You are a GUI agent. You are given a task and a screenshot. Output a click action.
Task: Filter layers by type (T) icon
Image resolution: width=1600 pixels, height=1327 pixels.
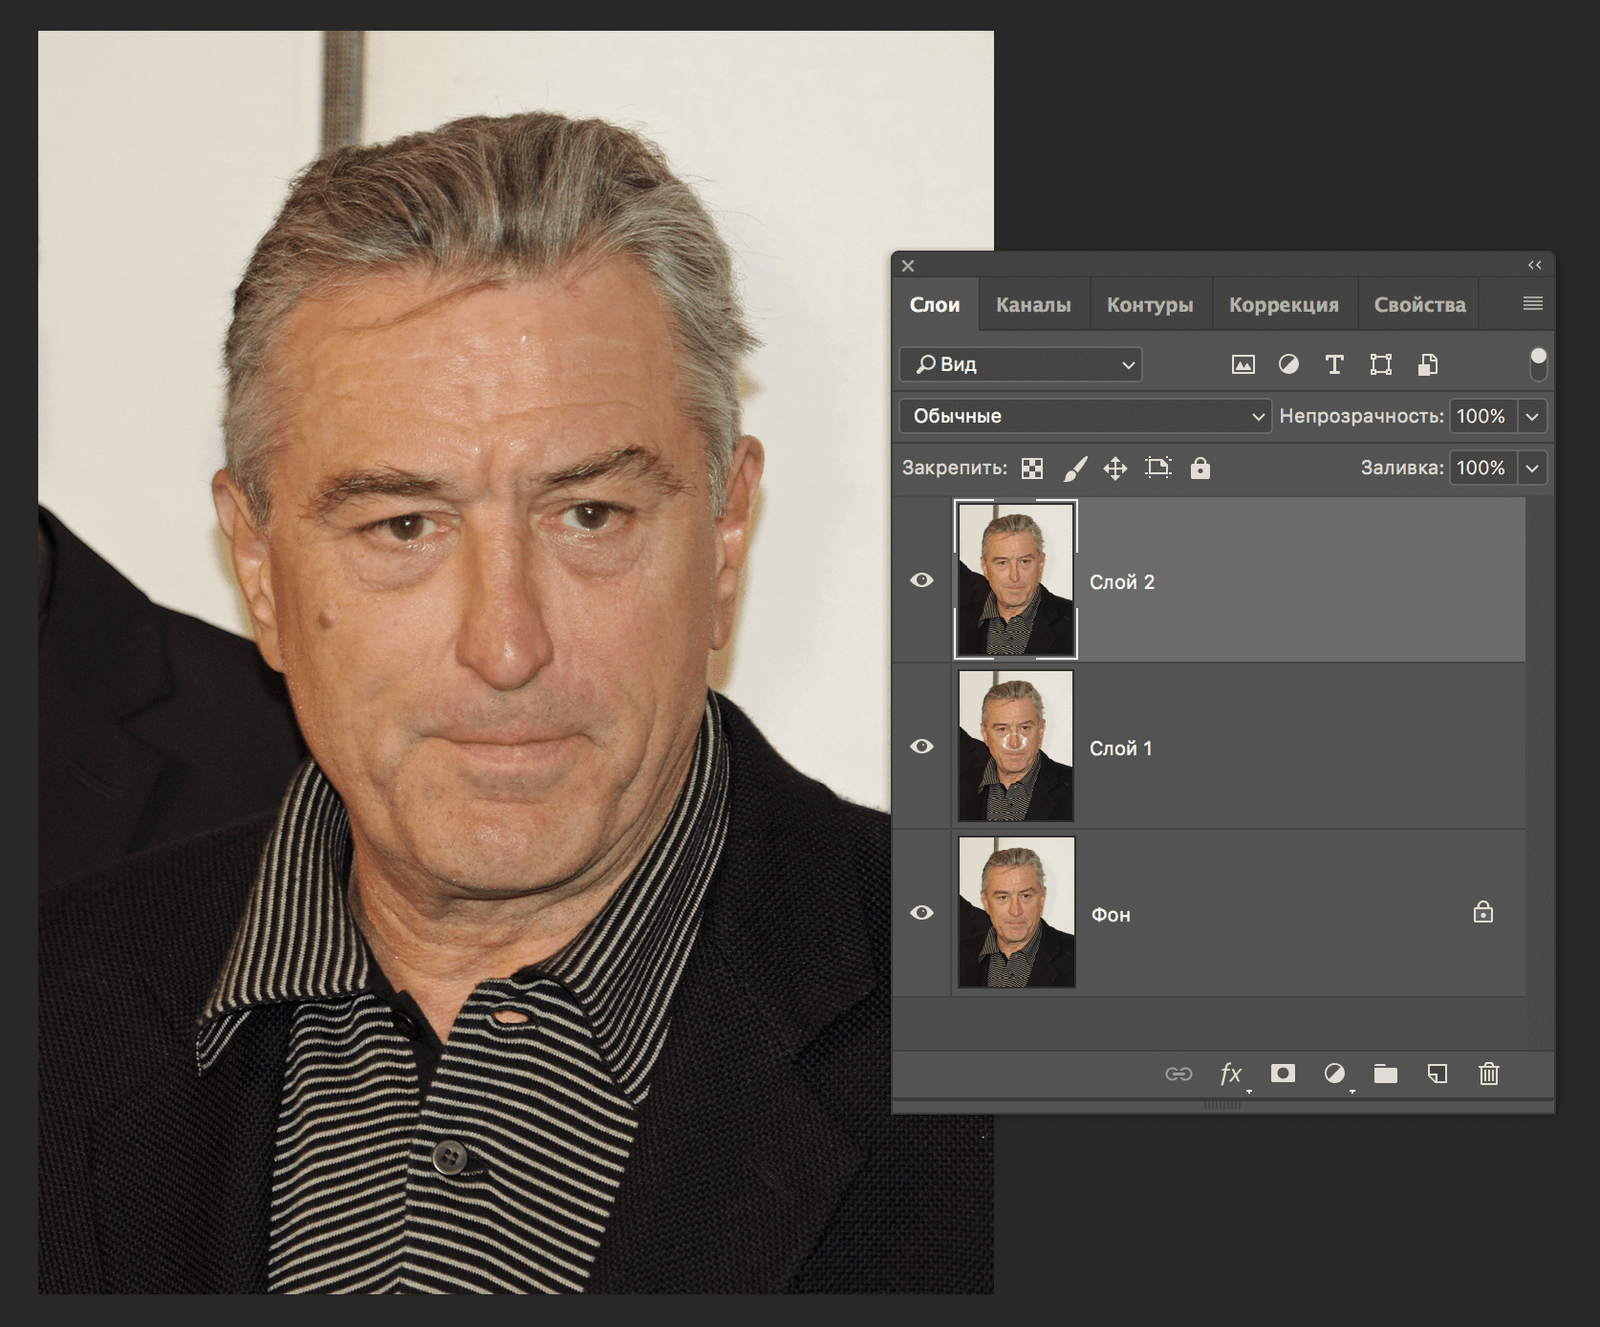(1334, 365)
